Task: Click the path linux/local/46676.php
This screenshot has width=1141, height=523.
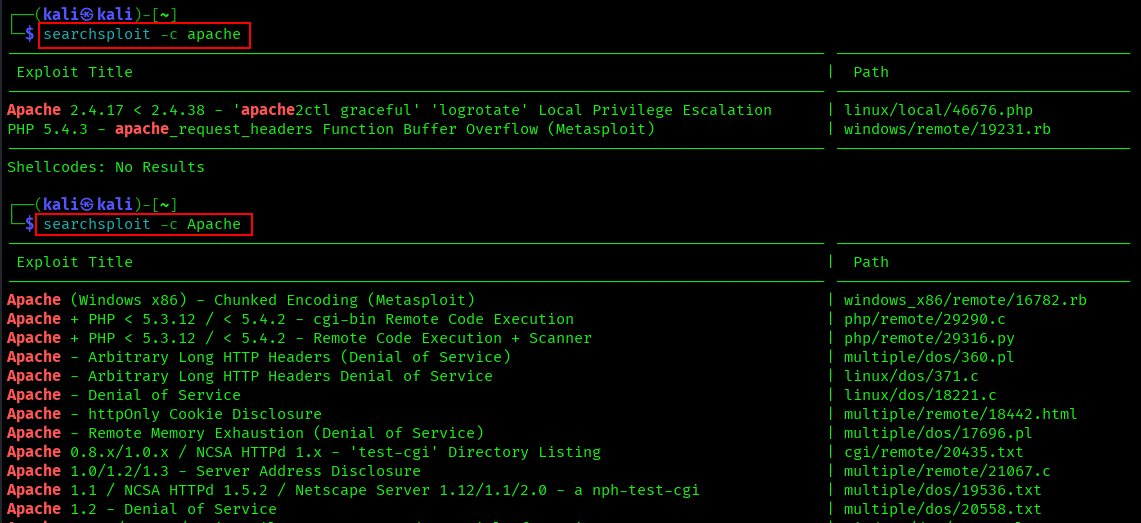Action: pyautogui.click(x=938, y=111)
